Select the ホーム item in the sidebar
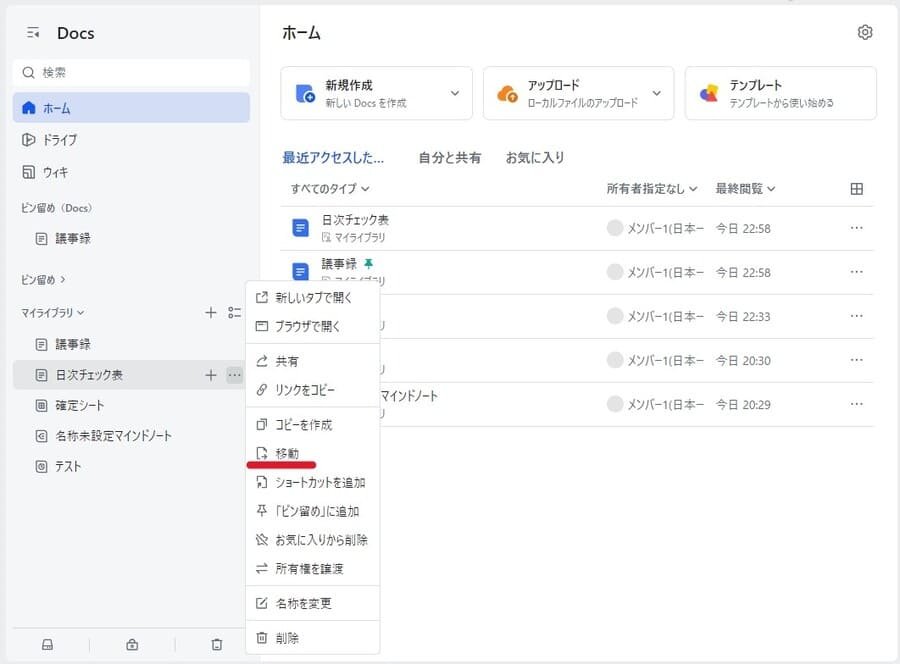 (x=60, y=107)
